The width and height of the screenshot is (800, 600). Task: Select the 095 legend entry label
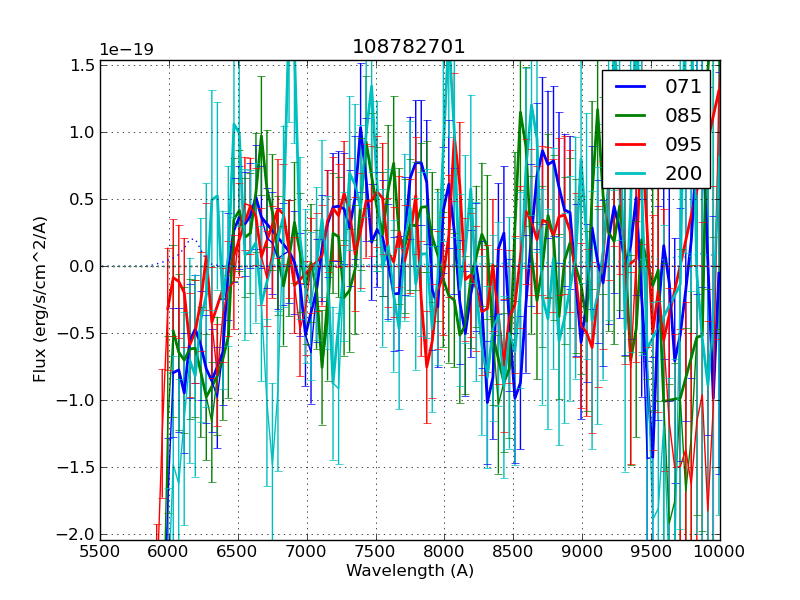[684, 144]
